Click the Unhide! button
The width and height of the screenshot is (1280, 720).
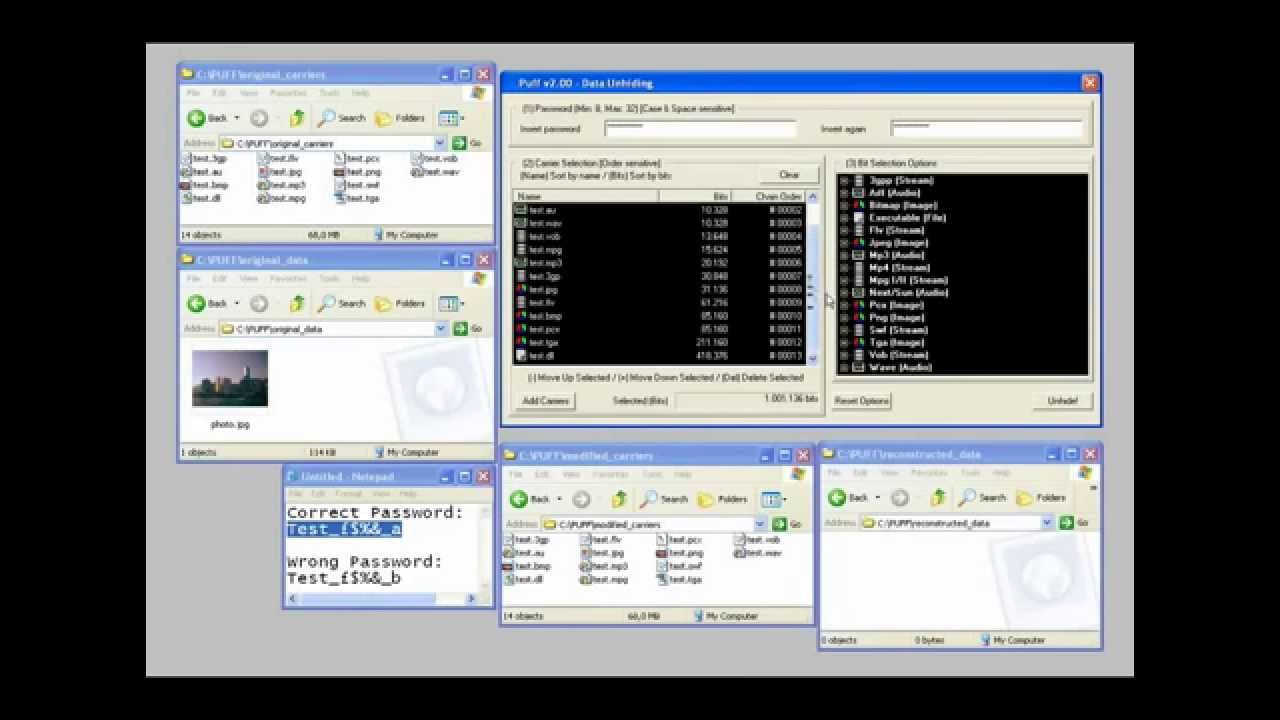pyautogui.click(x=1062, y=401)
